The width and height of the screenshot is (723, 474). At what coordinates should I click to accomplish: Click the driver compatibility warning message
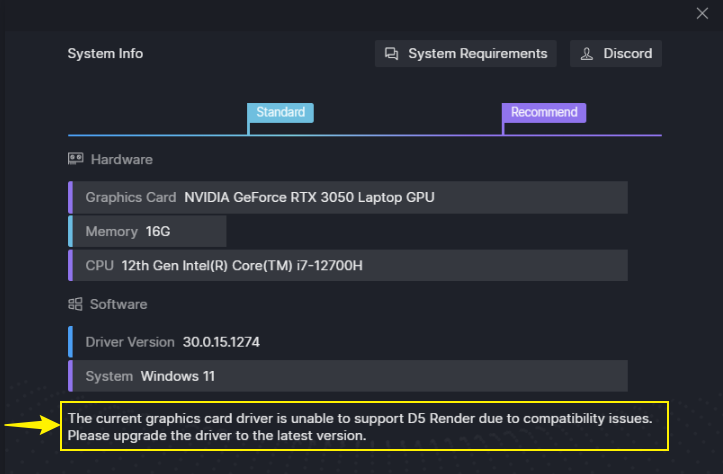point(360,427)
